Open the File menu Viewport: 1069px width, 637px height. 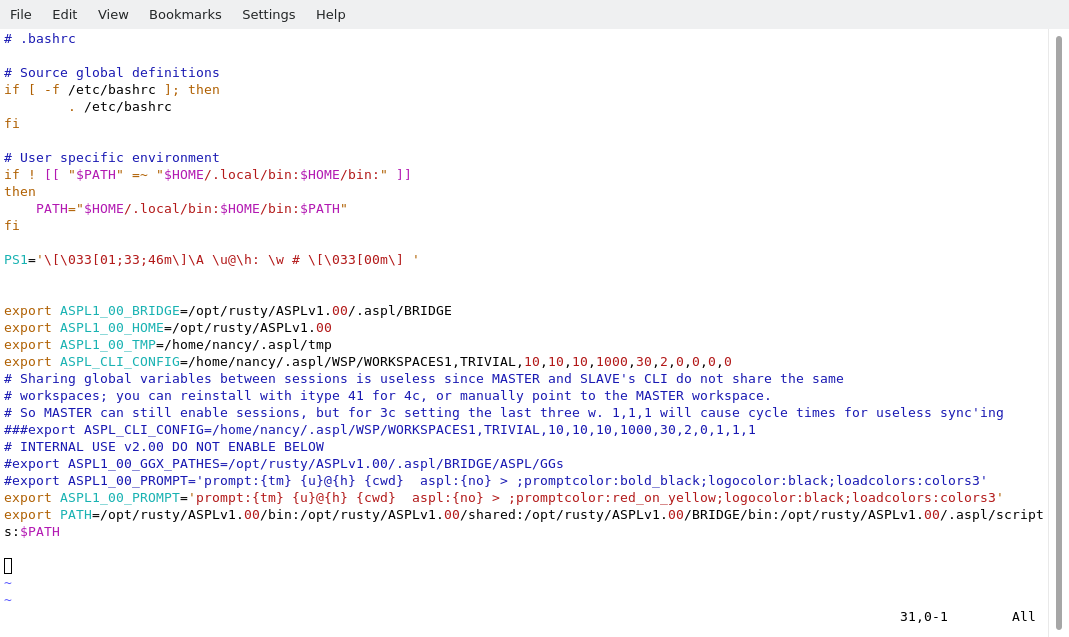(20, 14)
